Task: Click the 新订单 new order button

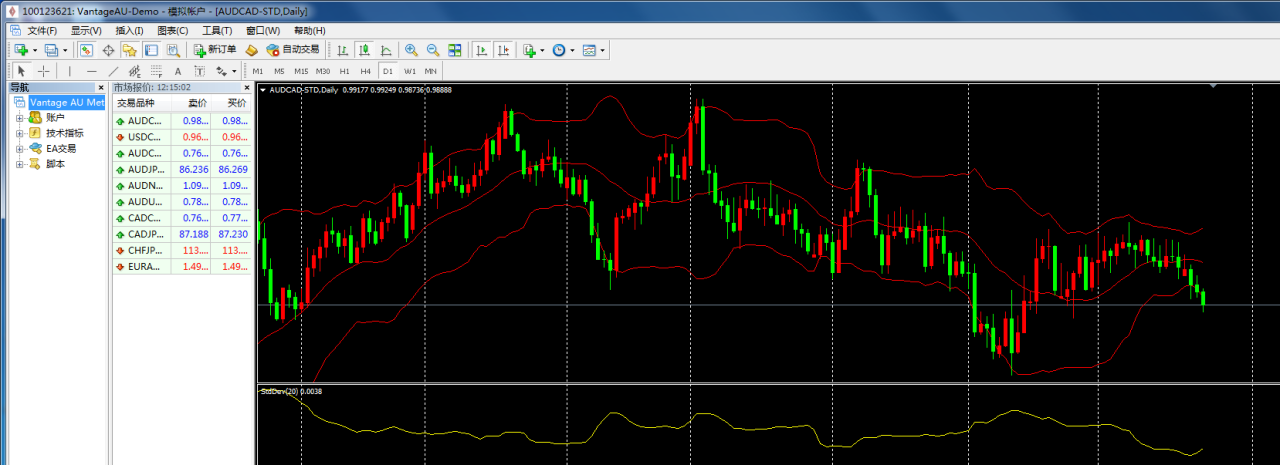Action: click(215, 50)
